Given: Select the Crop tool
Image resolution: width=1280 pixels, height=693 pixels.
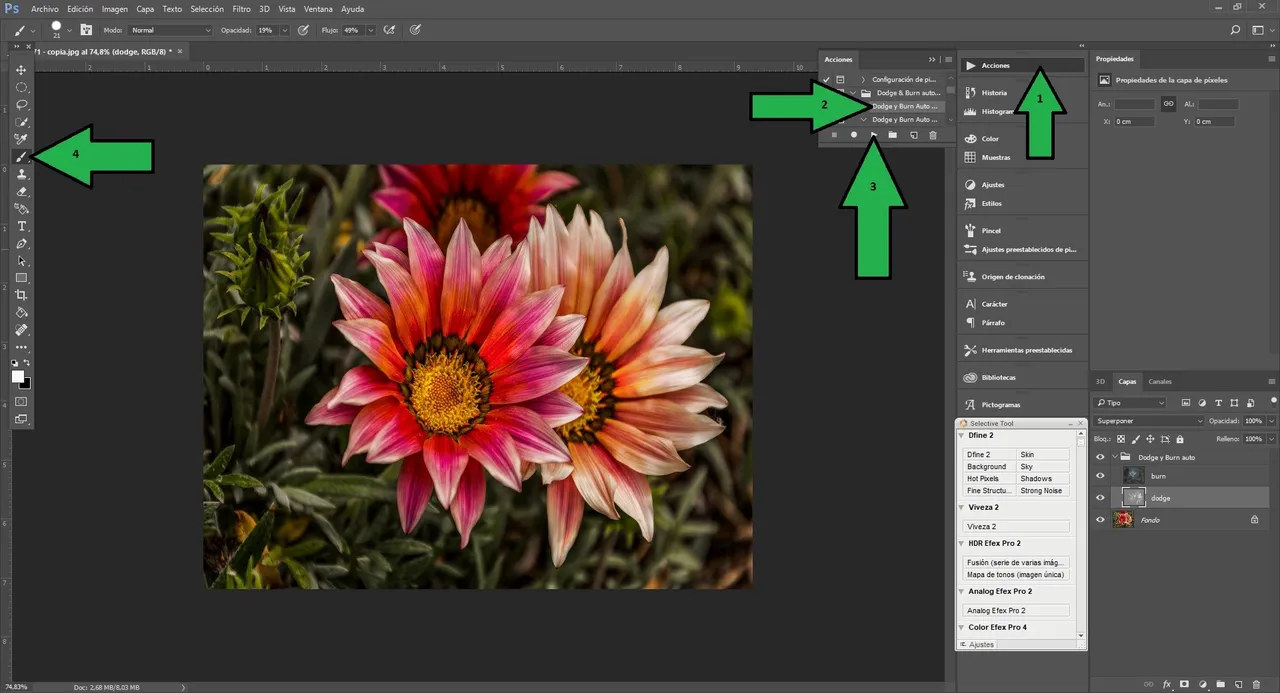Looking at the screenshot, I should pos(21,295).
